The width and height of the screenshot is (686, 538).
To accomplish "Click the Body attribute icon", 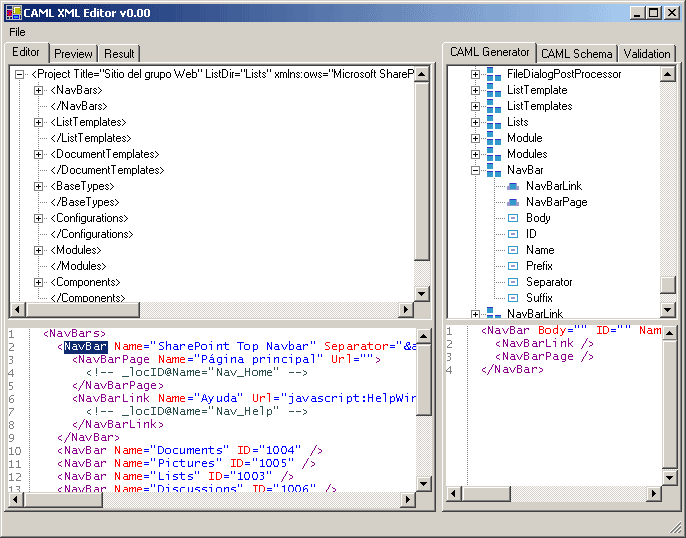I will coord(513,218).
